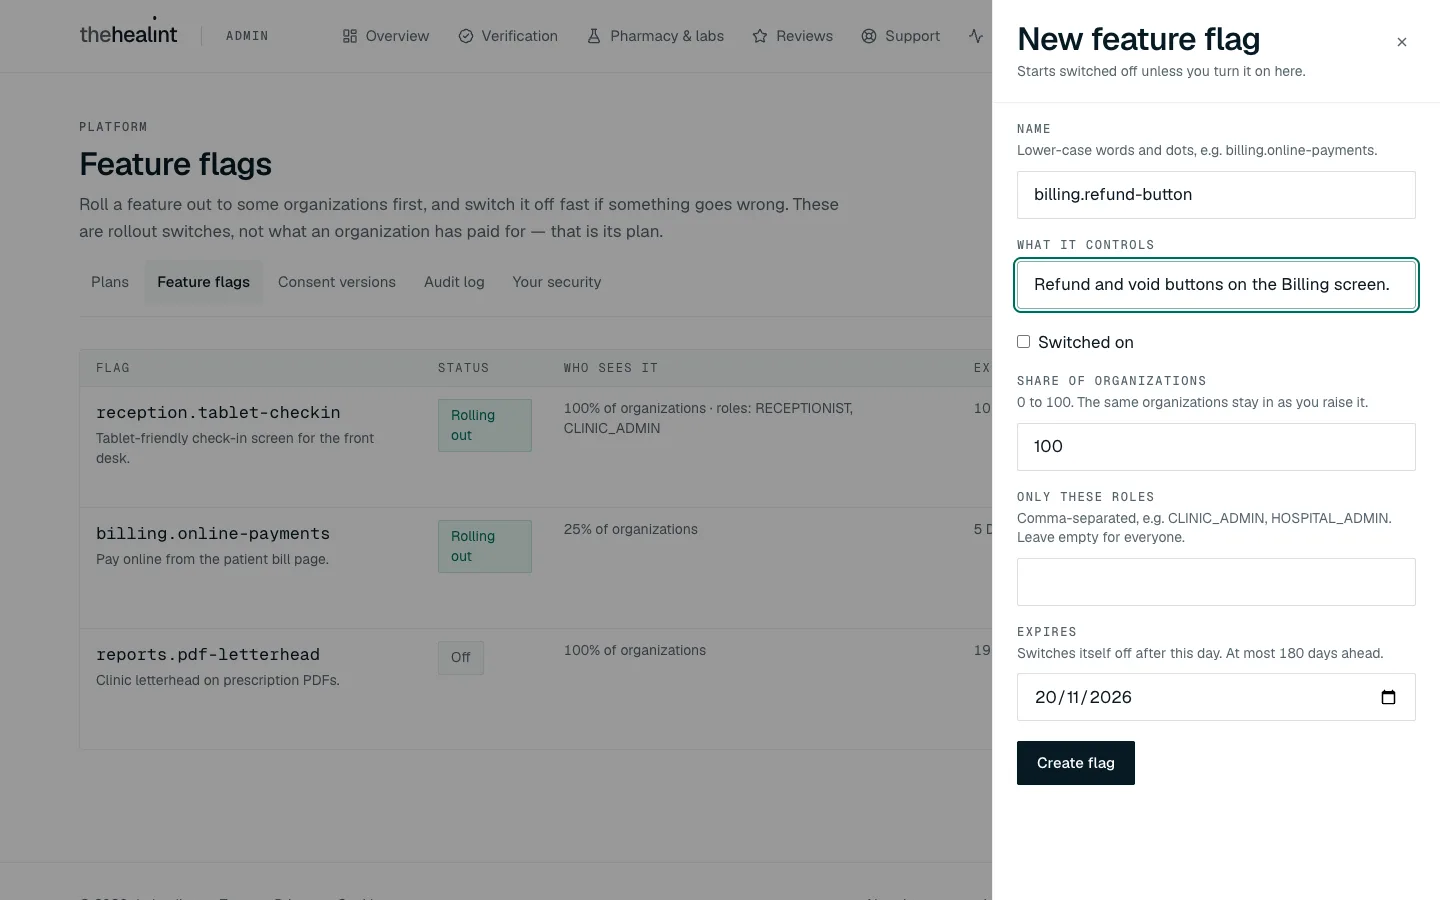Image resolution: width=1440 pixels, height=900 pixels.
Task: Close the New feature flag panel
Action: point(1402,42)
